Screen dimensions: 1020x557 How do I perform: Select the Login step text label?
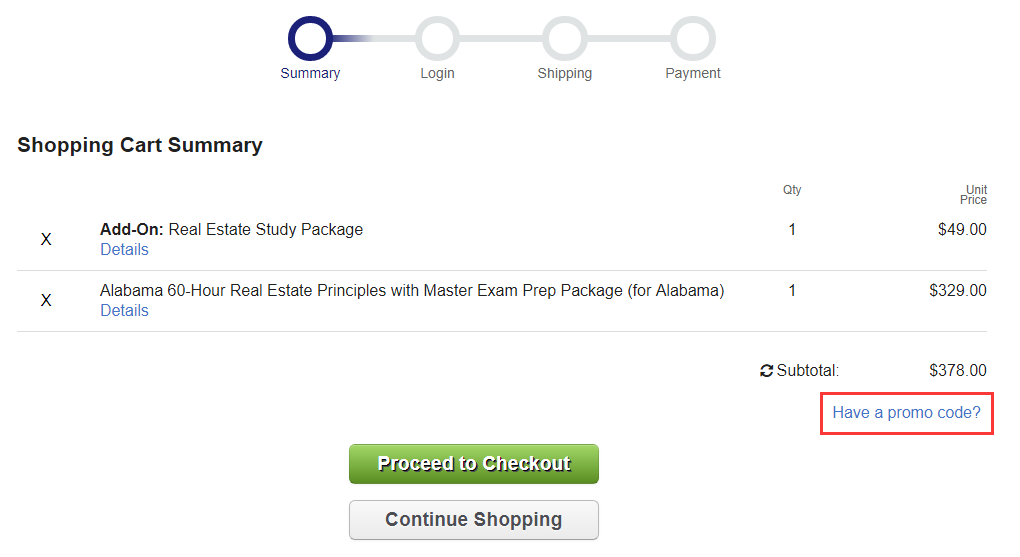click(x=437, y=73)
